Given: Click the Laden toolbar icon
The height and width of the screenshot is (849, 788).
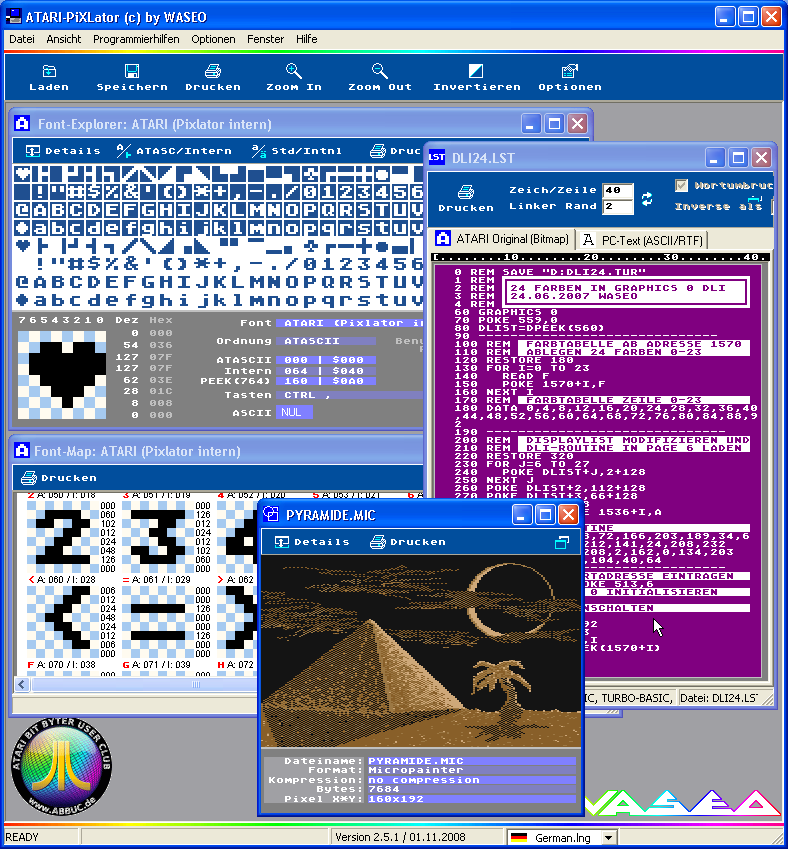Looking at the screenshot, I should [x=49, y=71].
